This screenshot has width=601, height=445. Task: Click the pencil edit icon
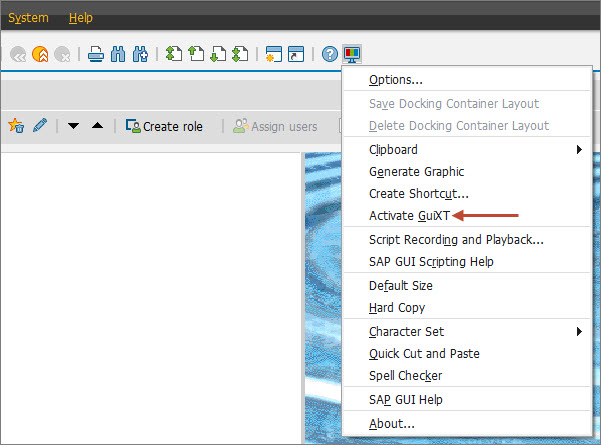tap(40, 126)
